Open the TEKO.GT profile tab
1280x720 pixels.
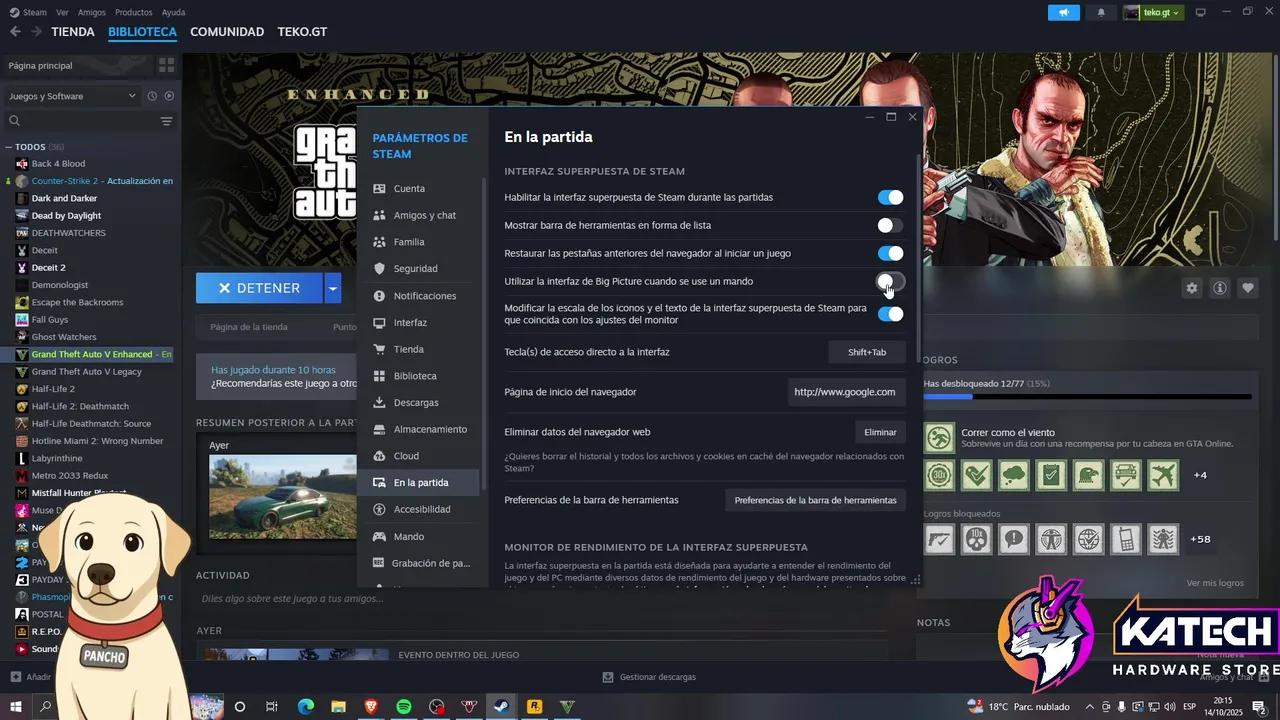[x=302, y=32]
